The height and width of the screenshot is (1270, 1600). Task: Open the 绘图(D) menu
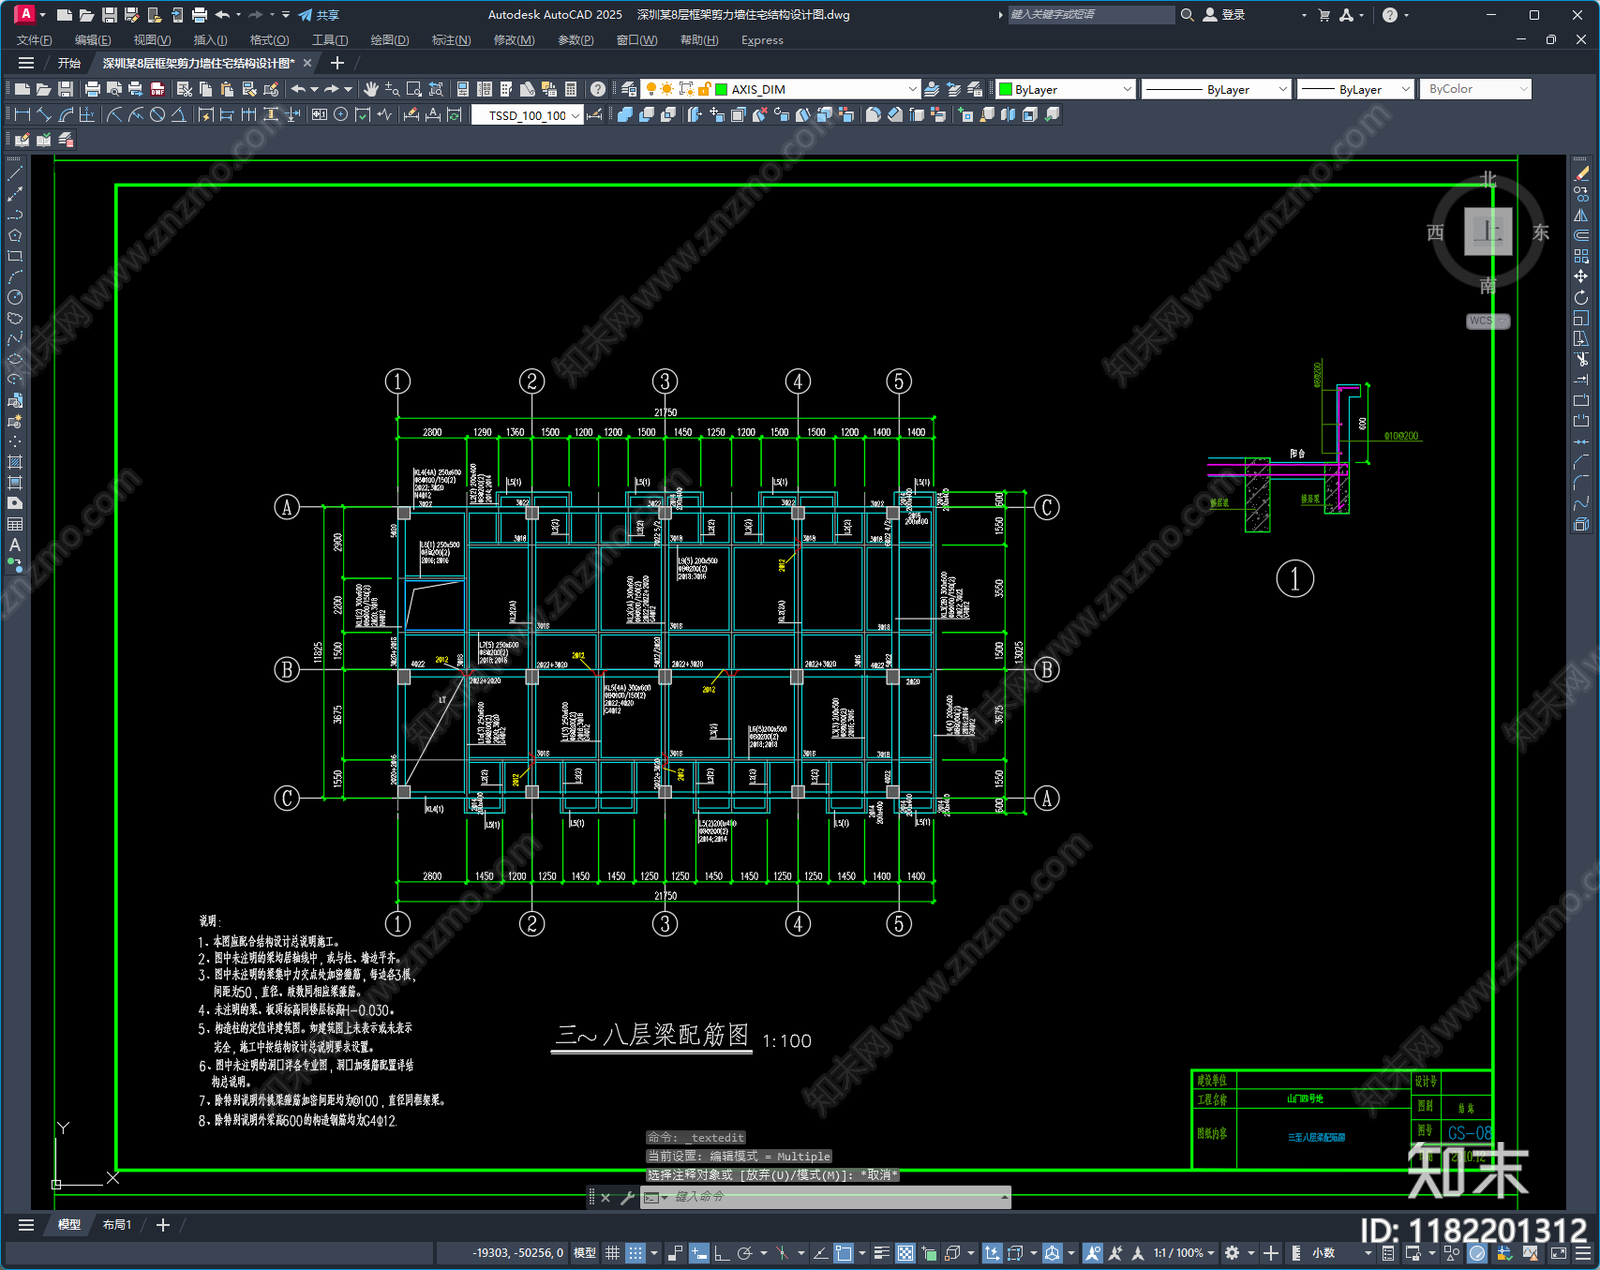pyautogui.click(x=389, y=40)
